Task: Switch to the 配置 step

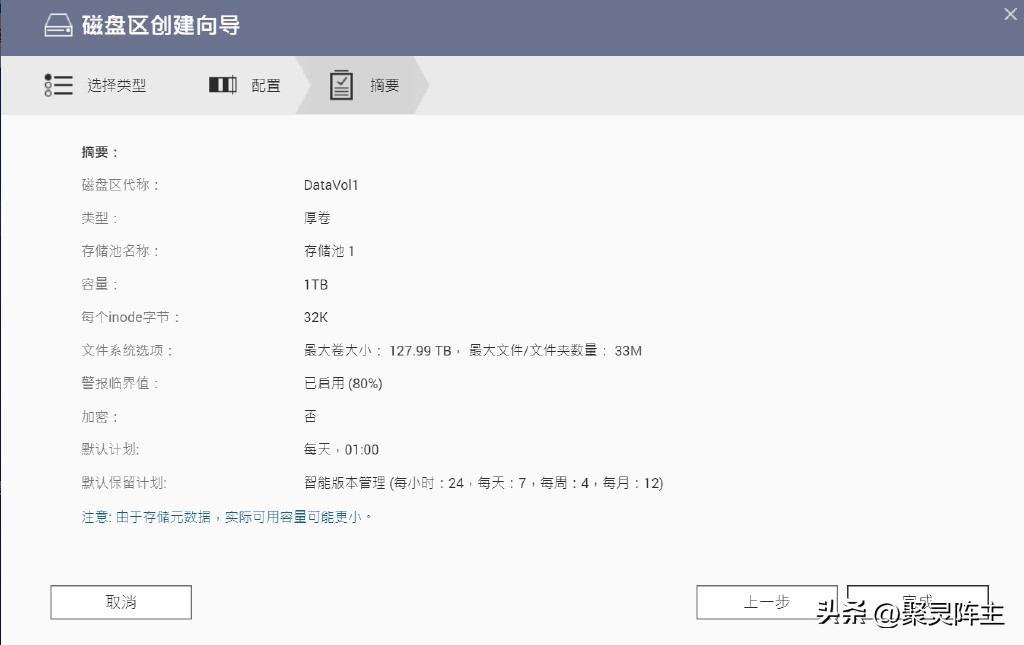Action: point(264,85)
